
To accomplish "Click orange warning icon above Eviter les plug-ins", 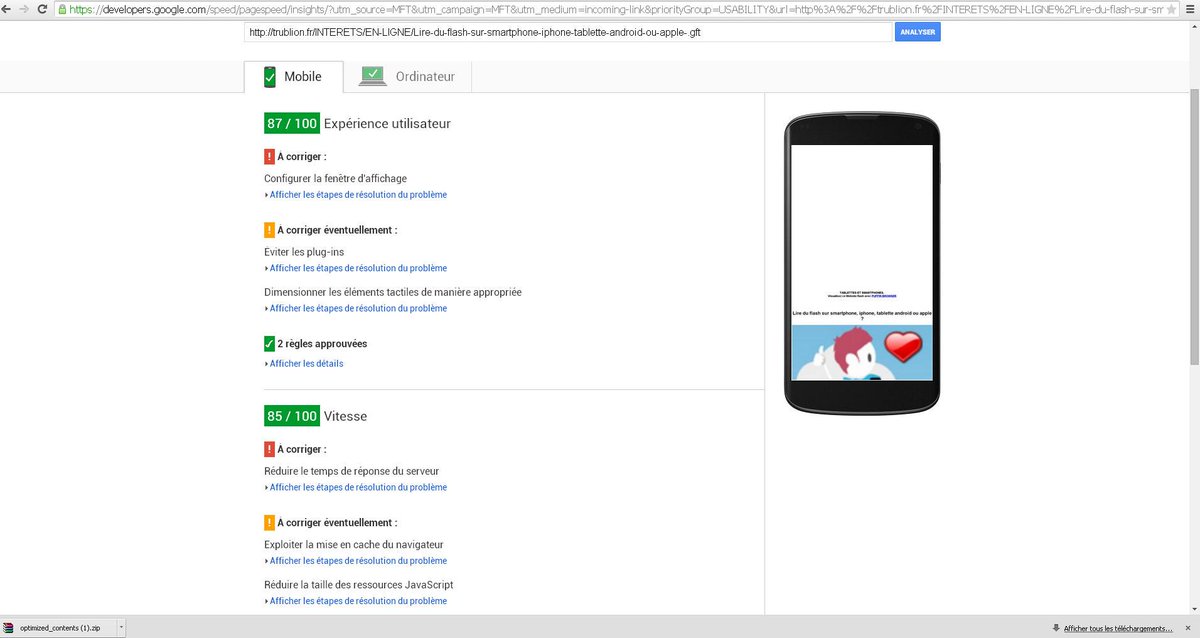I will point(269,230).
